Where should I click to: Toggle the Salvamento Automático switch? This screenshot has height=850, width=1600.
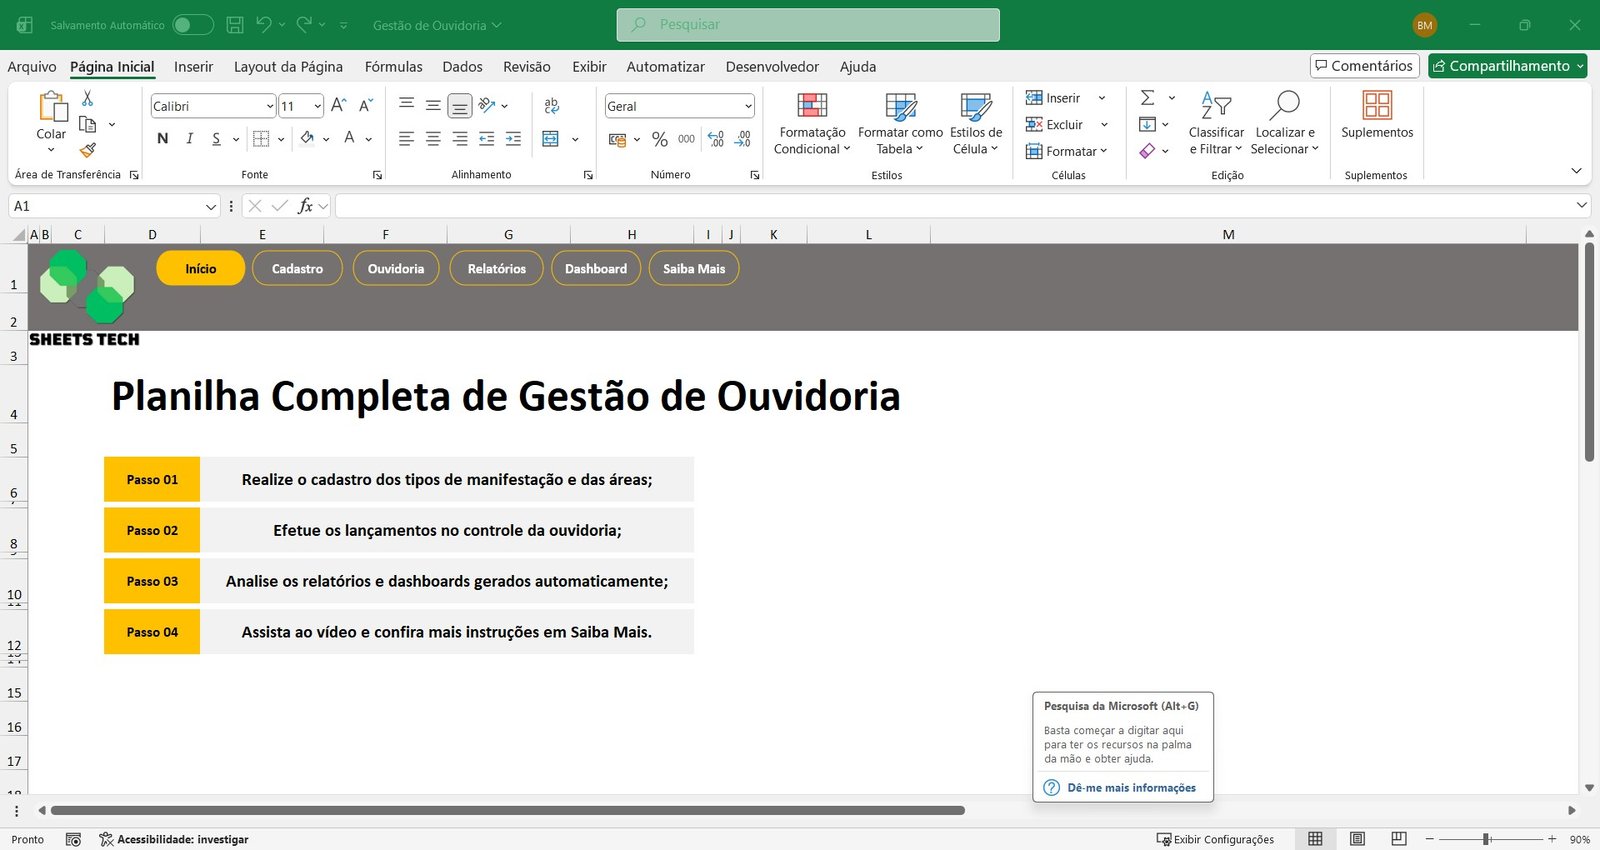coord(192,25)
